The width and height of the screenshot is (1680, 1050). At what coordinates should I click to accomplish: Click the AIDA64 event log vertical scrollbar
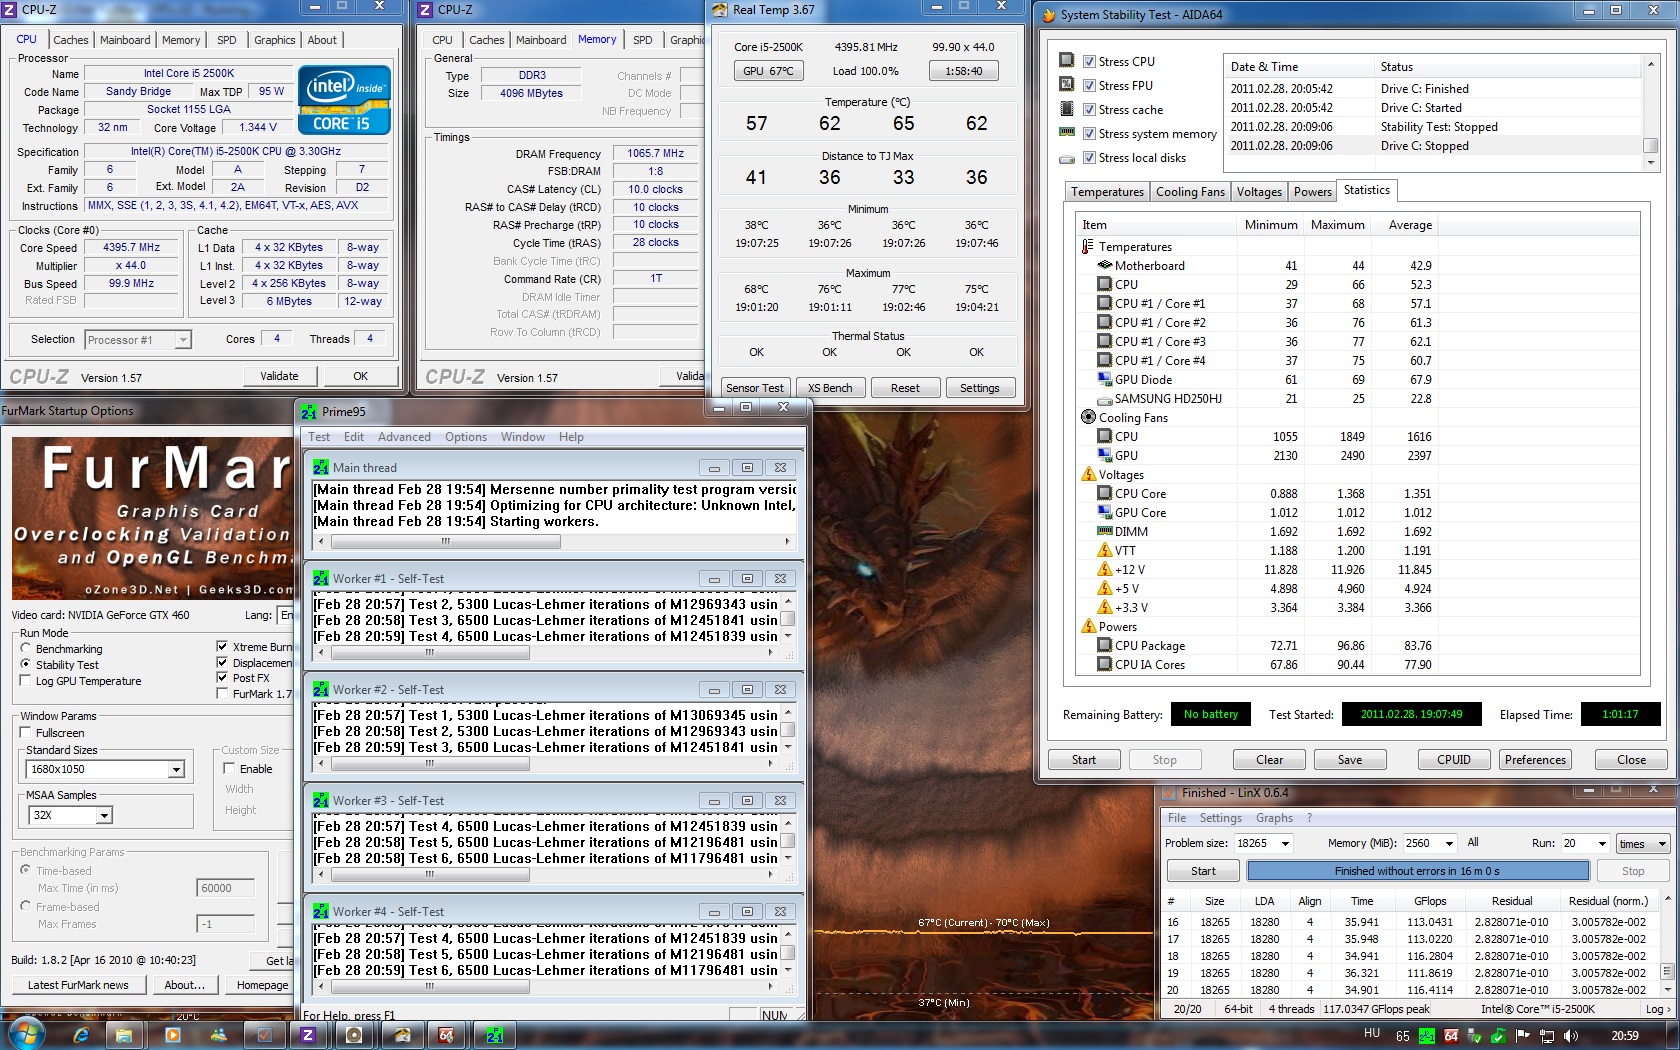(1650, 113)
